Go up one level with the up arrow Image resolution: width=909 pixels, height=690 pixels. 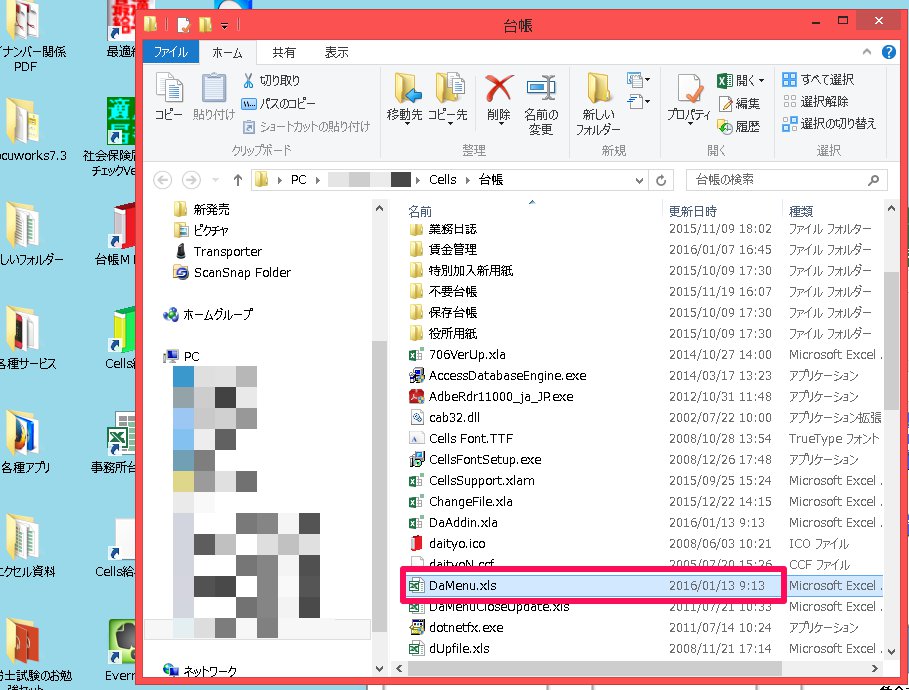click(237, 180)
